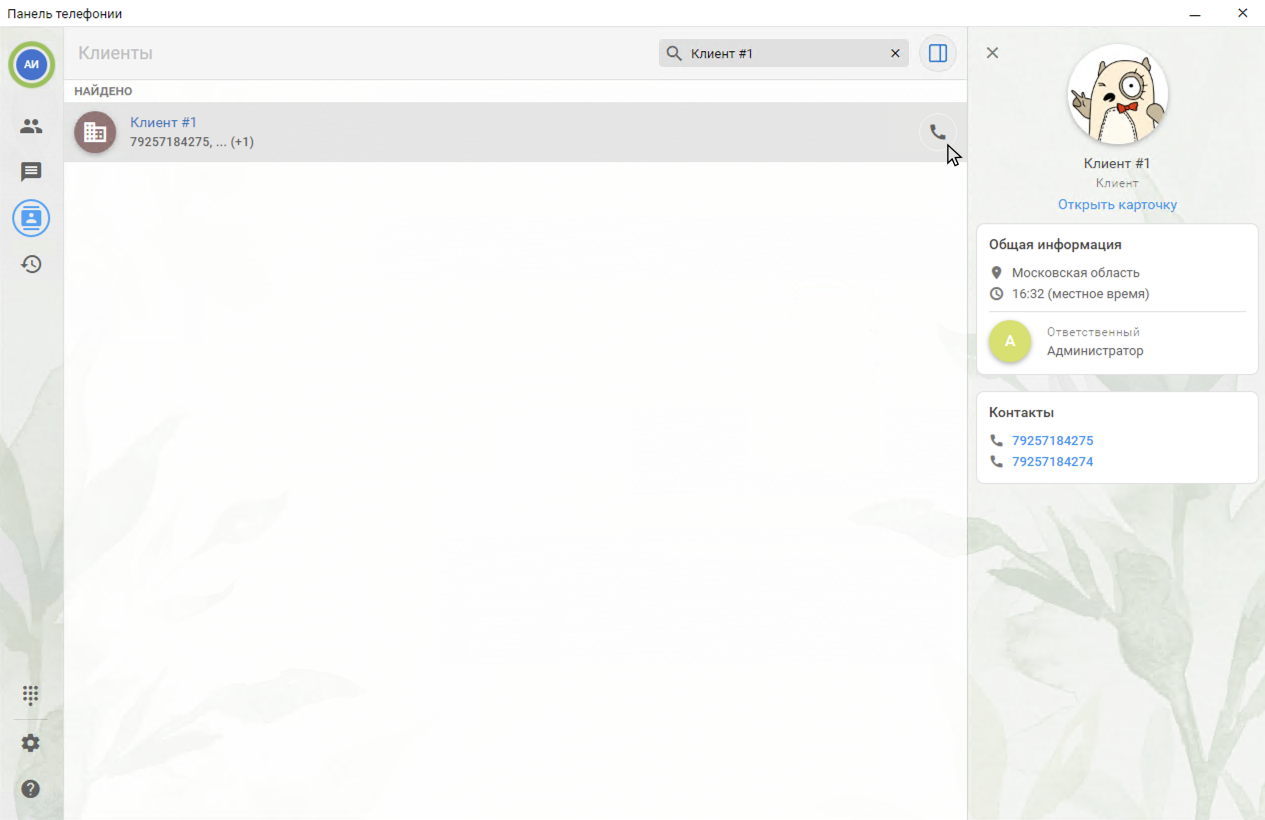Screen dimensions: 1265x820
Task: Click the search field with Клиент #1
Action: (780, 54)
